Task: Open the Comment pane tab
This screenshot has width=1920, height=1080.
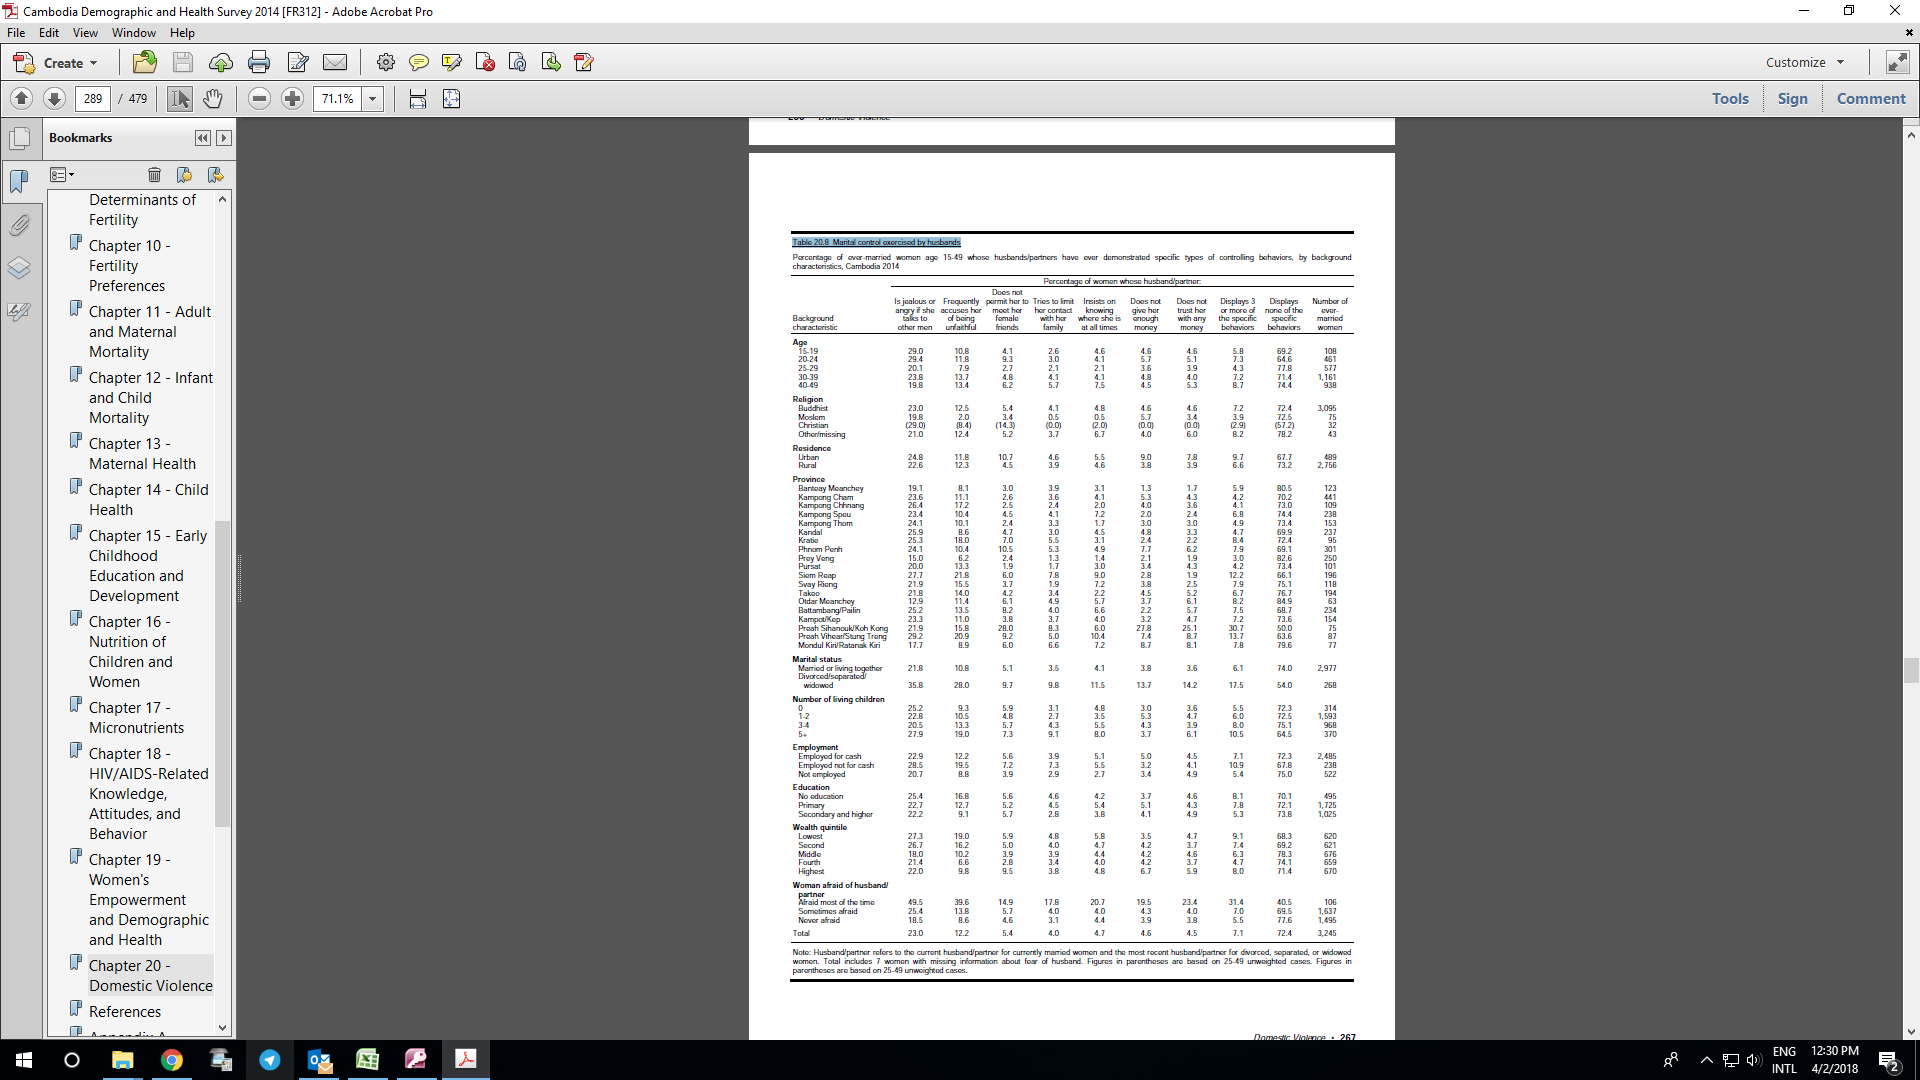Action: pos(1870,99)
